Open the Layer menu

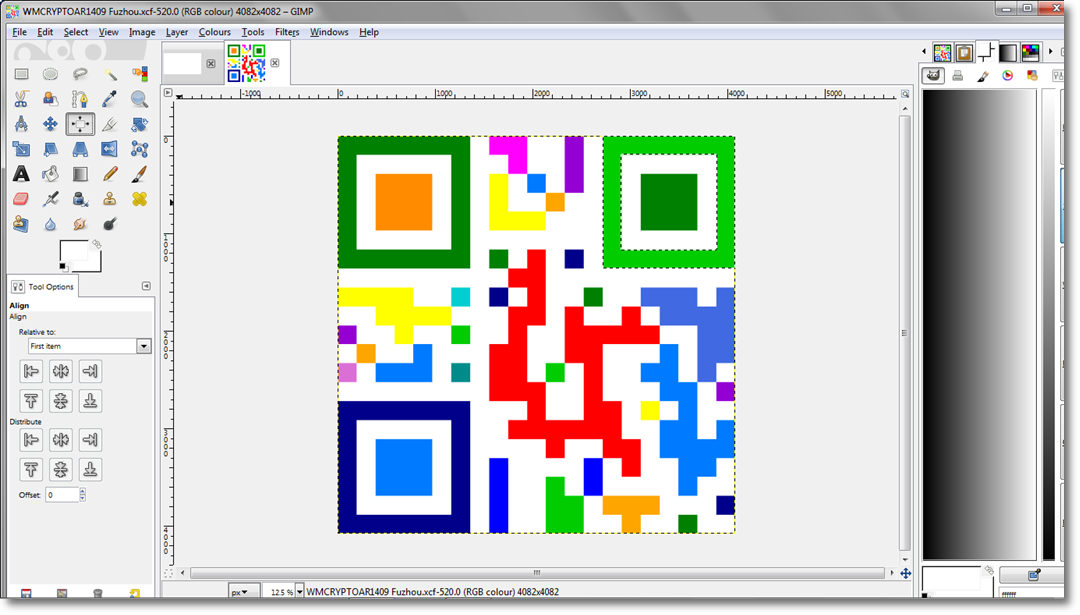pos(177,32)
